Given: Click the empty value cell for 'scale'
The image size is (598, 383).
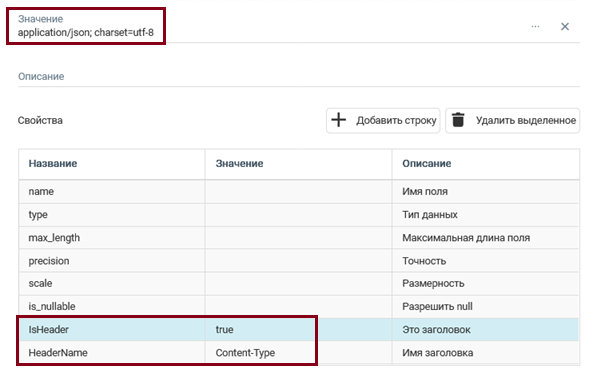Looking at the screenshot, I should coord(298,283).
